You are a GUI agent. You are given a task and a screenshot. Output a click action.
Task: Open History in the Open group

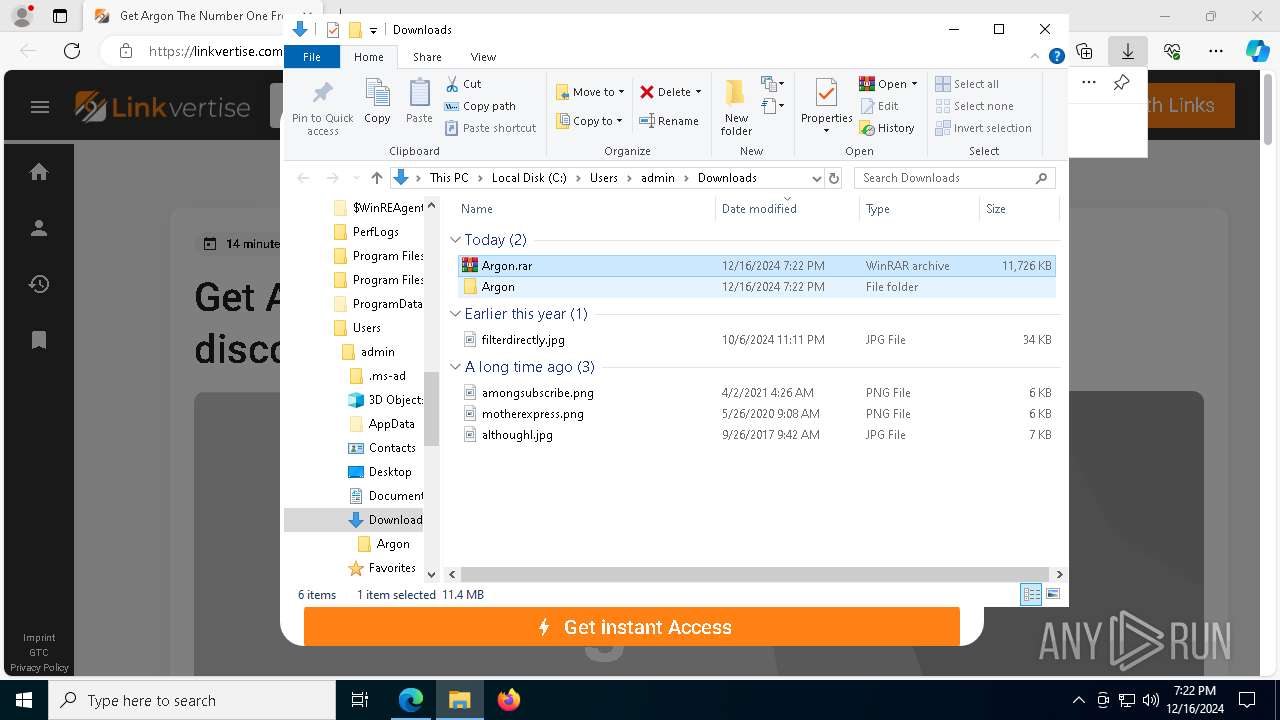(x=887, y=128)
